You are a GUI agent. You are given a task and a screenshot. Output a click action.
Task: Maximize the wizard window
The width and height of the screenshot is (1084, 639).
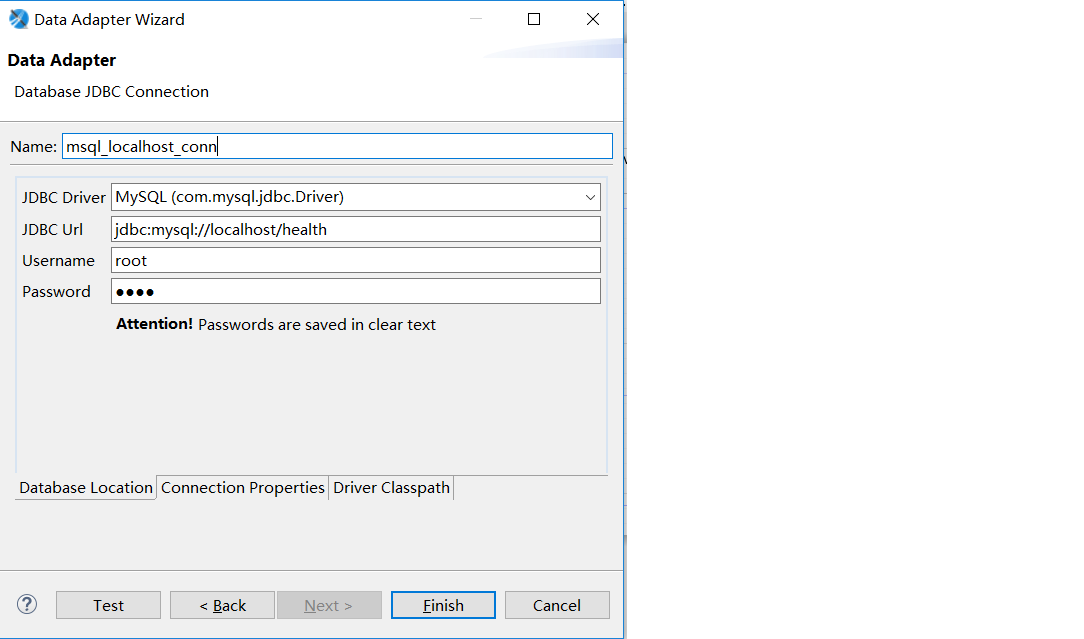[x=534, y=19]
